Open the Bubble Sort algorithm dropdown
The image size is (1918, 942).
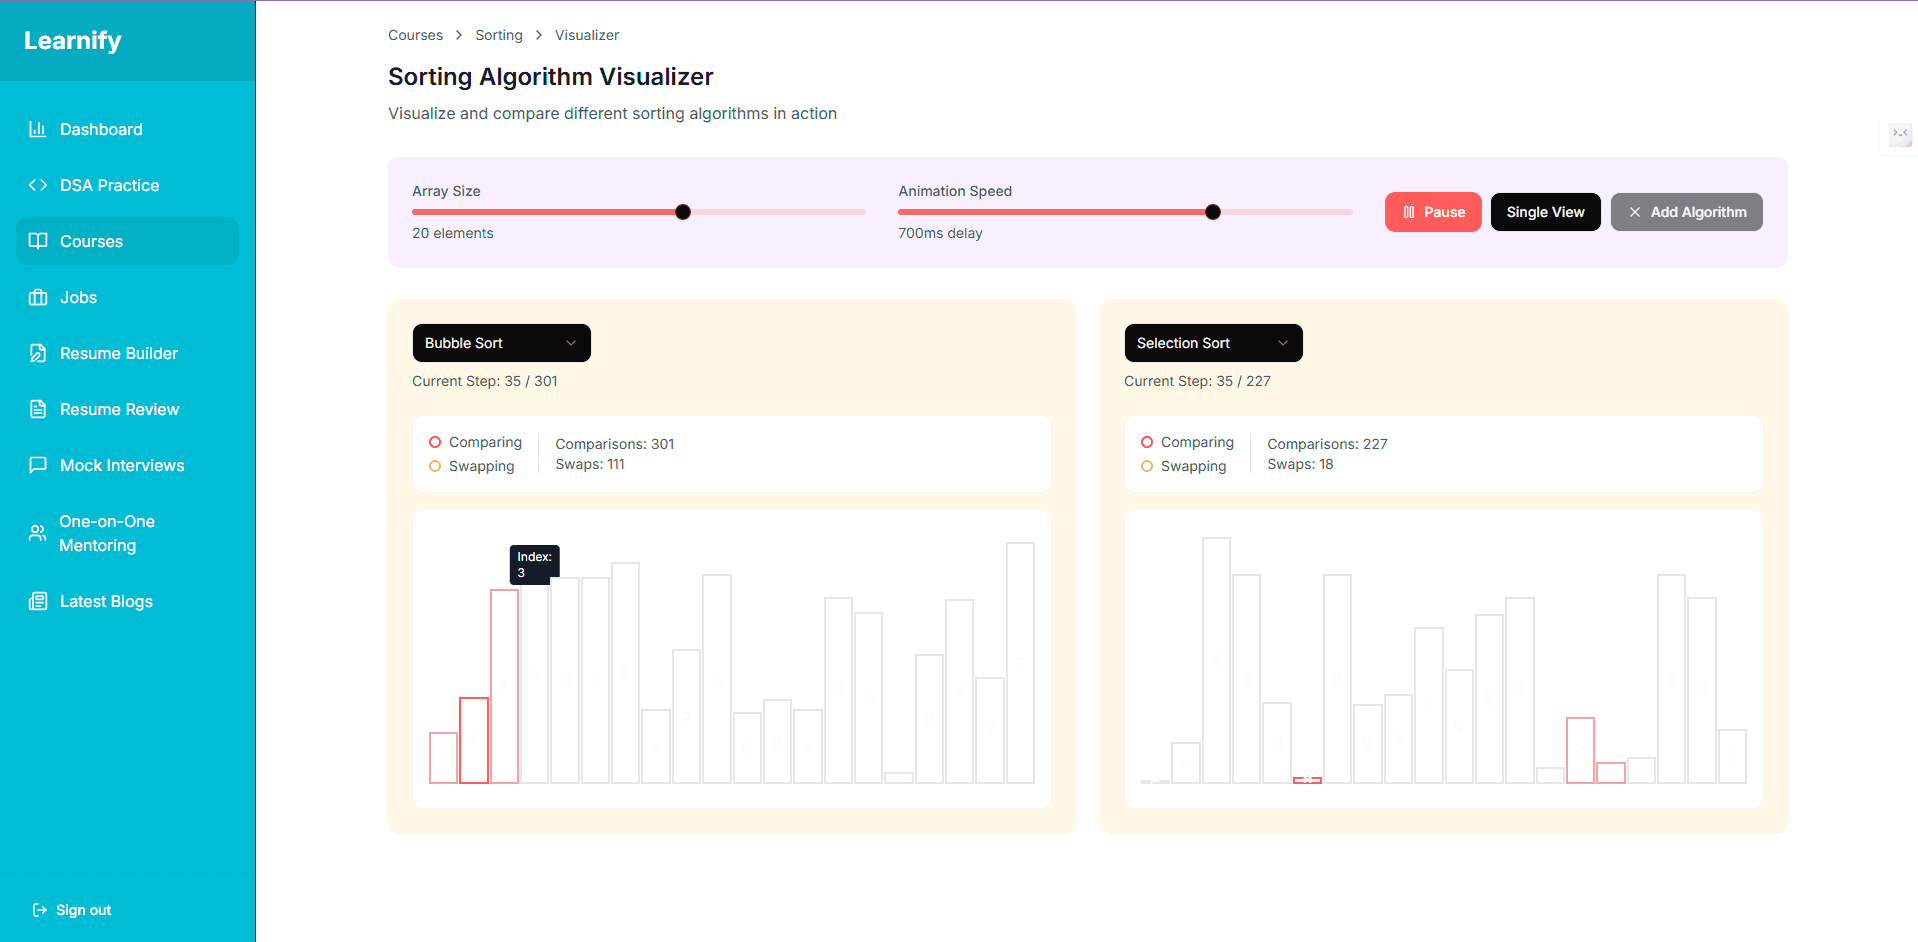pos(501,343)
